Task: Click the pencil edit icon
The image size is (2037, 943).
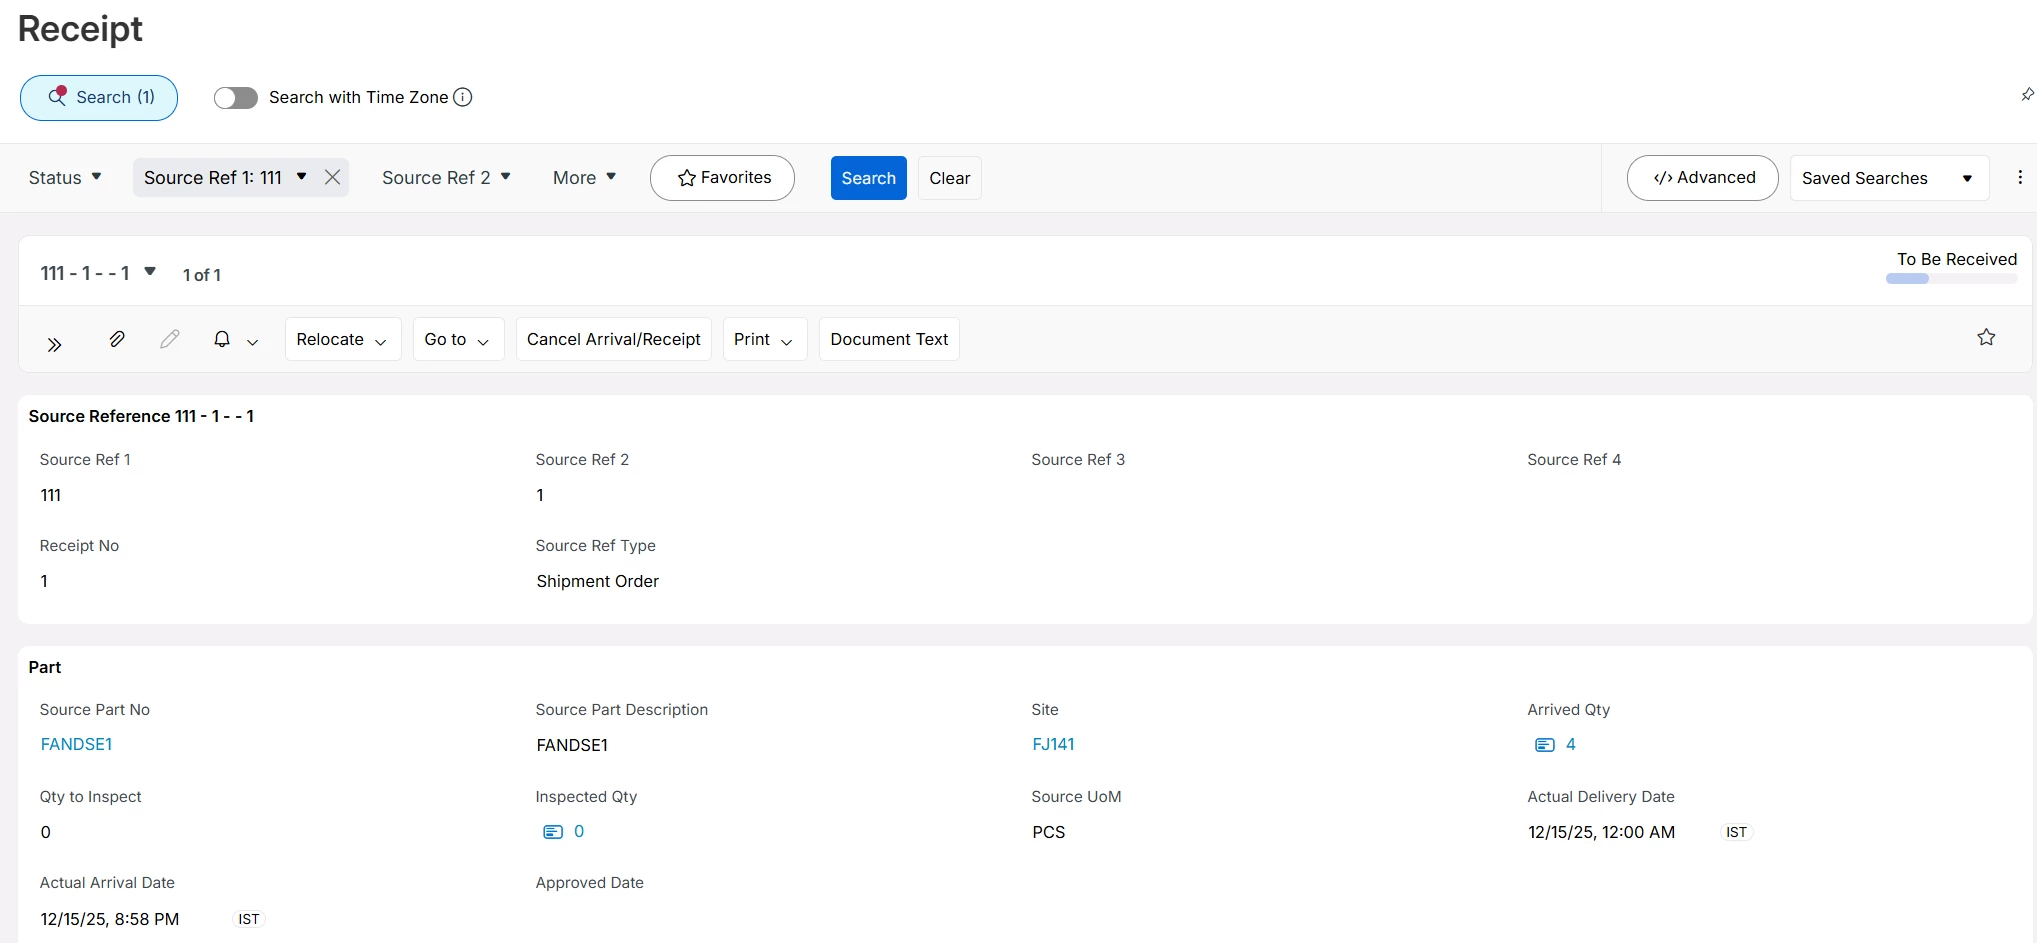Action: tap(170, 339)
